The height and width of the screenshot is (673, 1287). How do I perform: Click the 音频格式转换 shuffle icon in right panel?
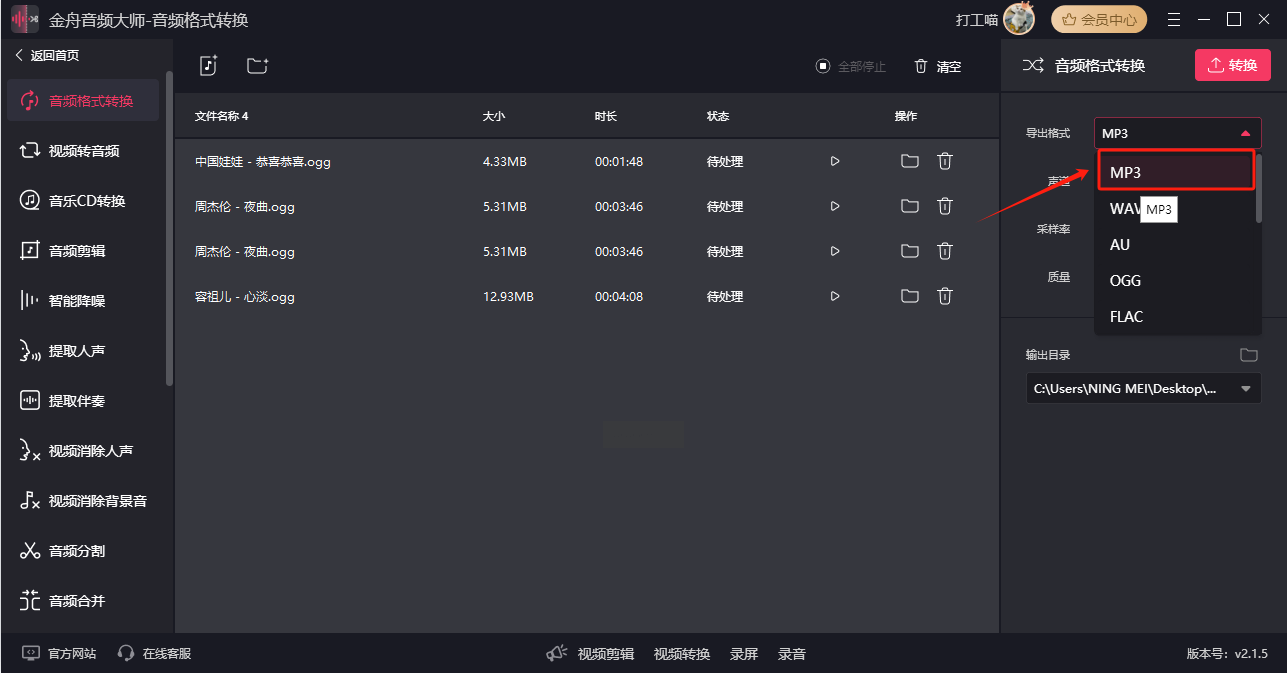(1033, 65)
